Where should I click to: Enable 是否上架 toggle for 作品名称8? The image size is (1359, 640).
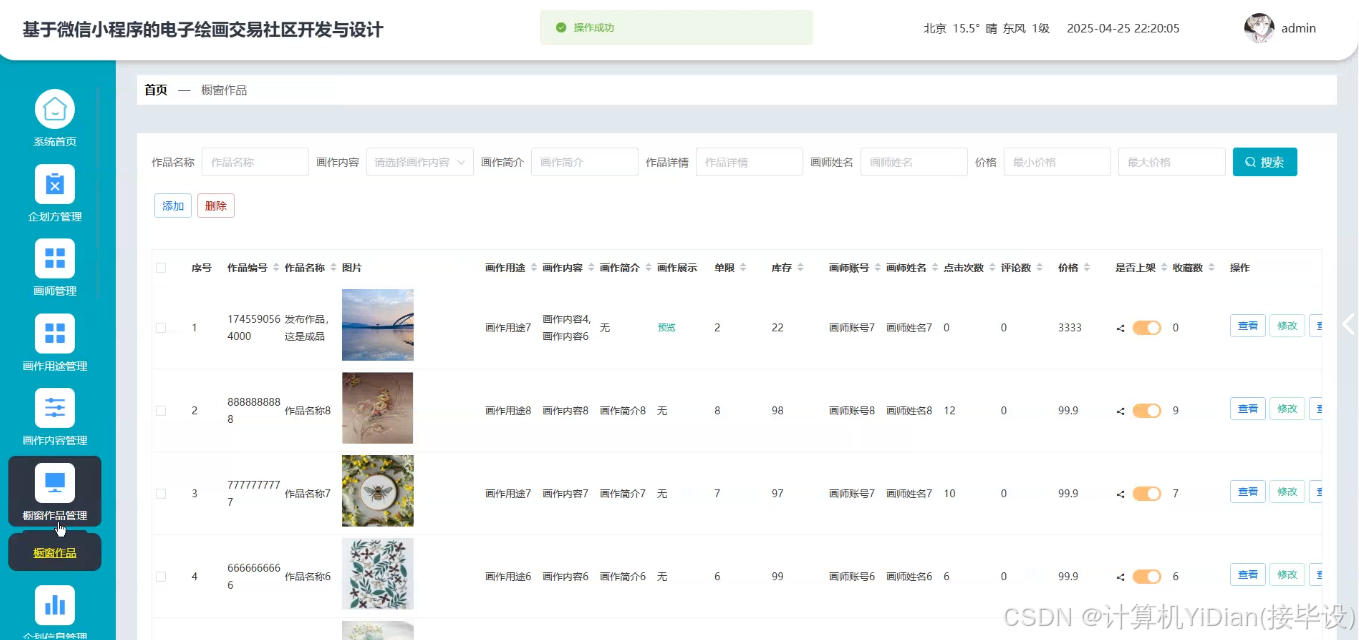1147,408
